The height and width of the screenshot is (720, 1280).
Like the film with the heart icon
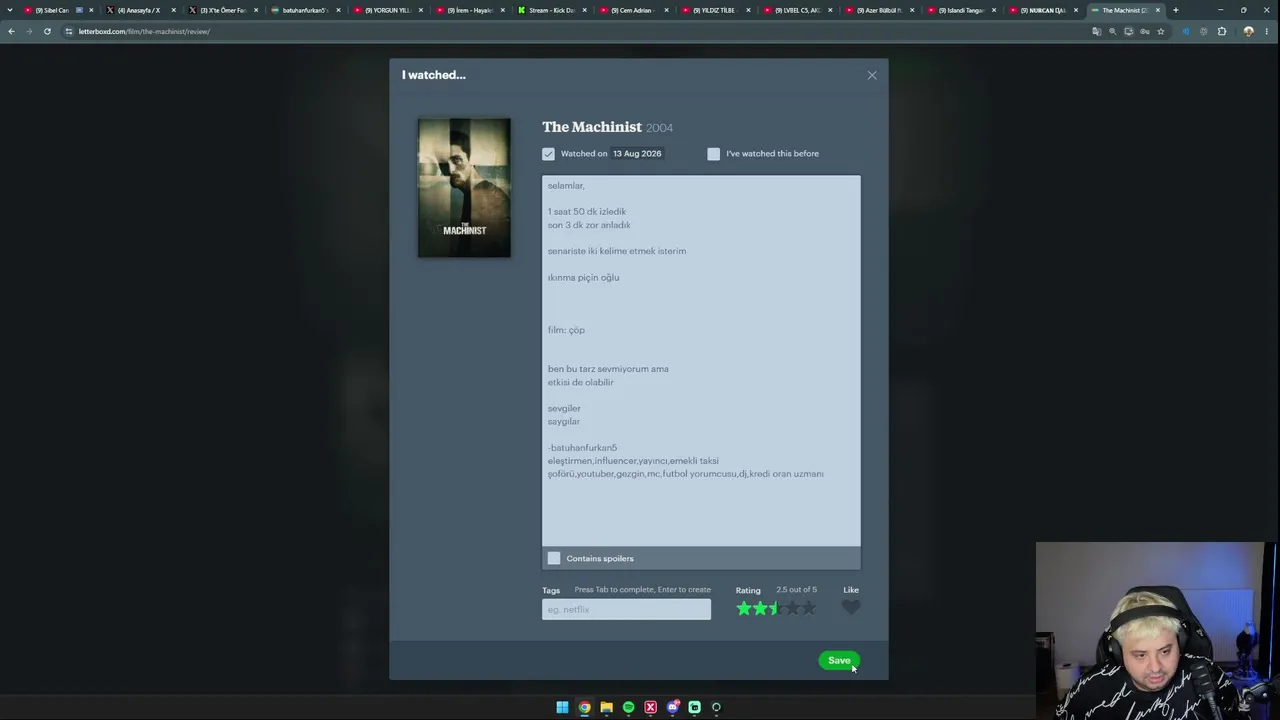click(x=851, y=608)
